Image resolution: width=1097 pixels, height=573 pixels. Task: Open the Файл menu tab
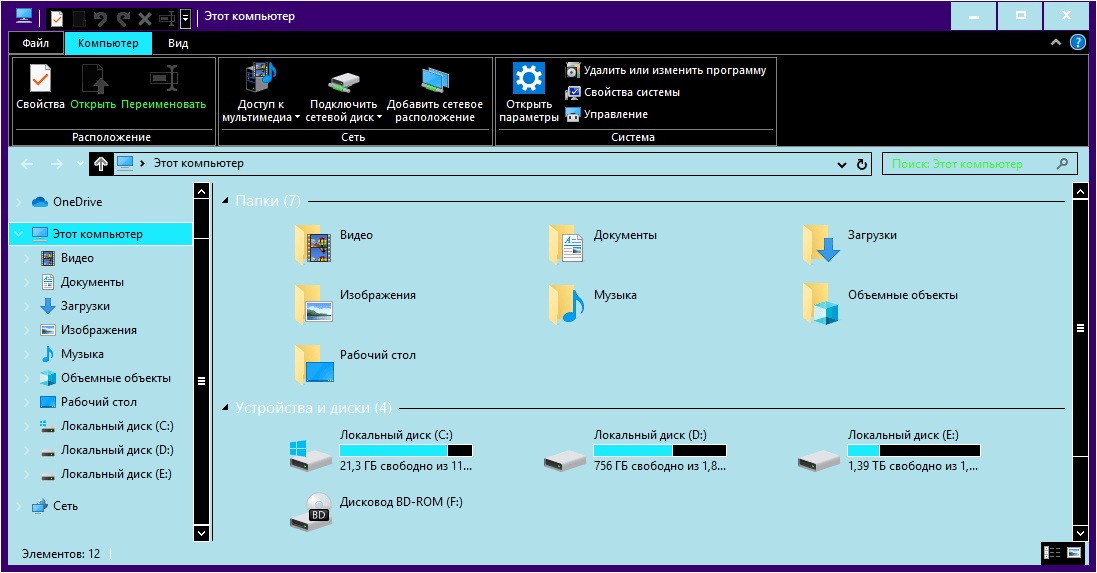pos(36,43)
